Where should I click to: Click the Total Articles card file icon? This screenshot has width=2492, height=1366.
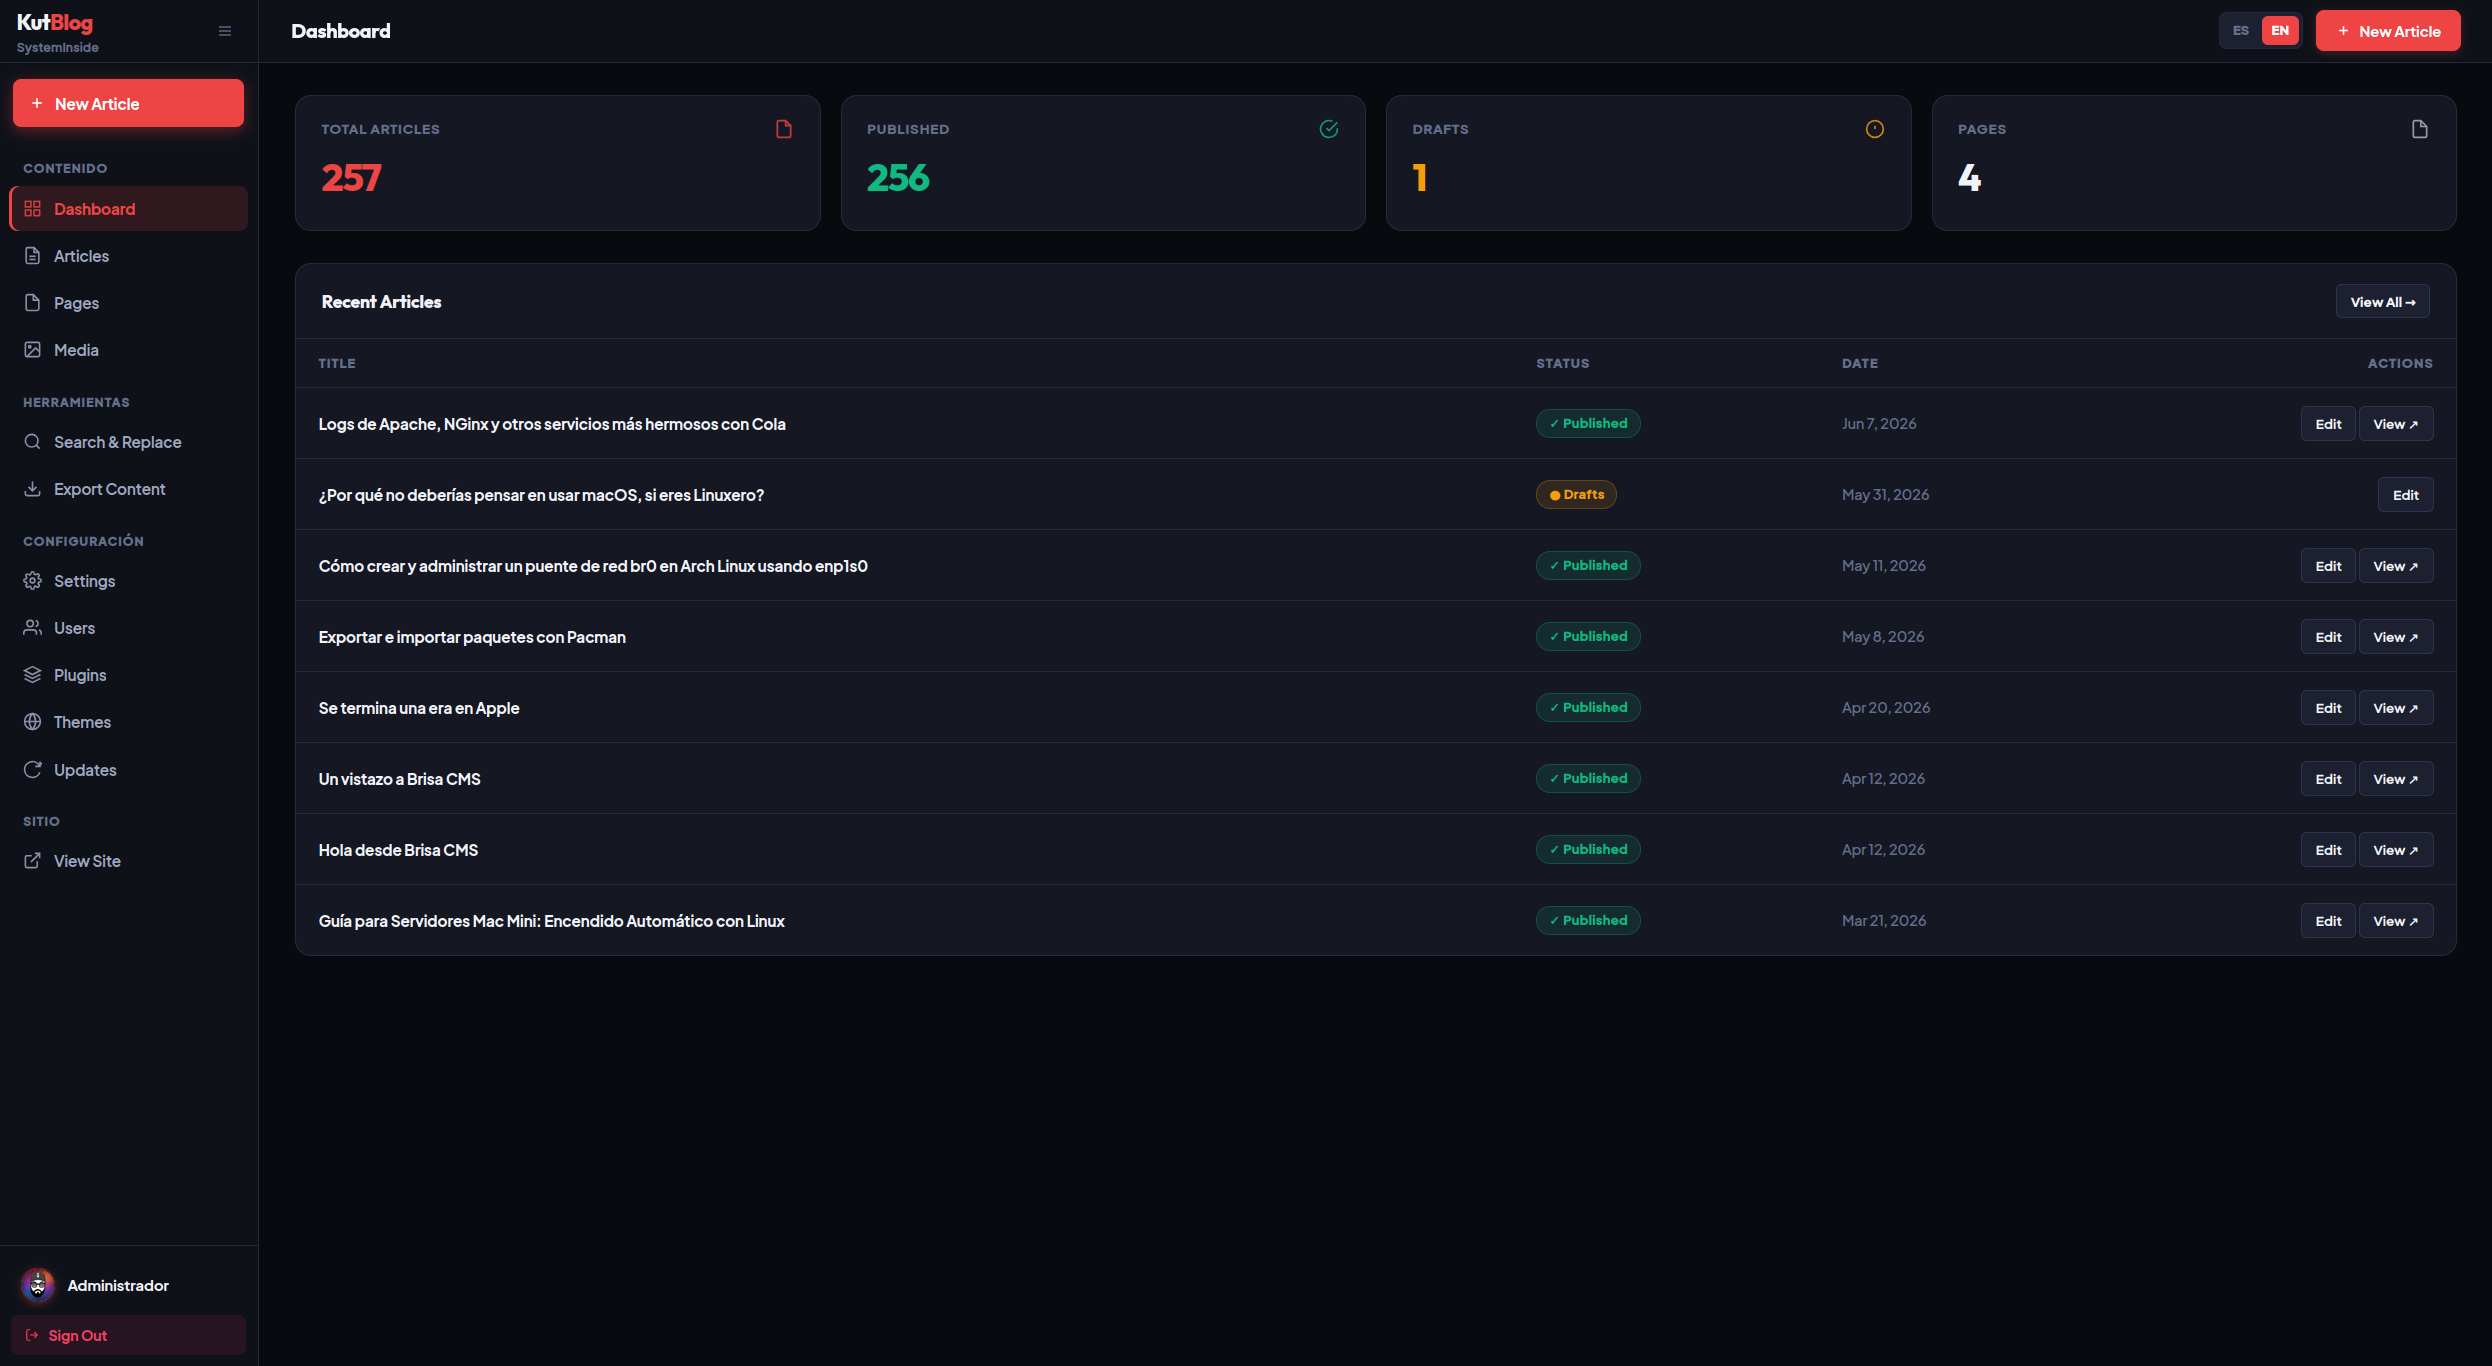click(784, 129)
